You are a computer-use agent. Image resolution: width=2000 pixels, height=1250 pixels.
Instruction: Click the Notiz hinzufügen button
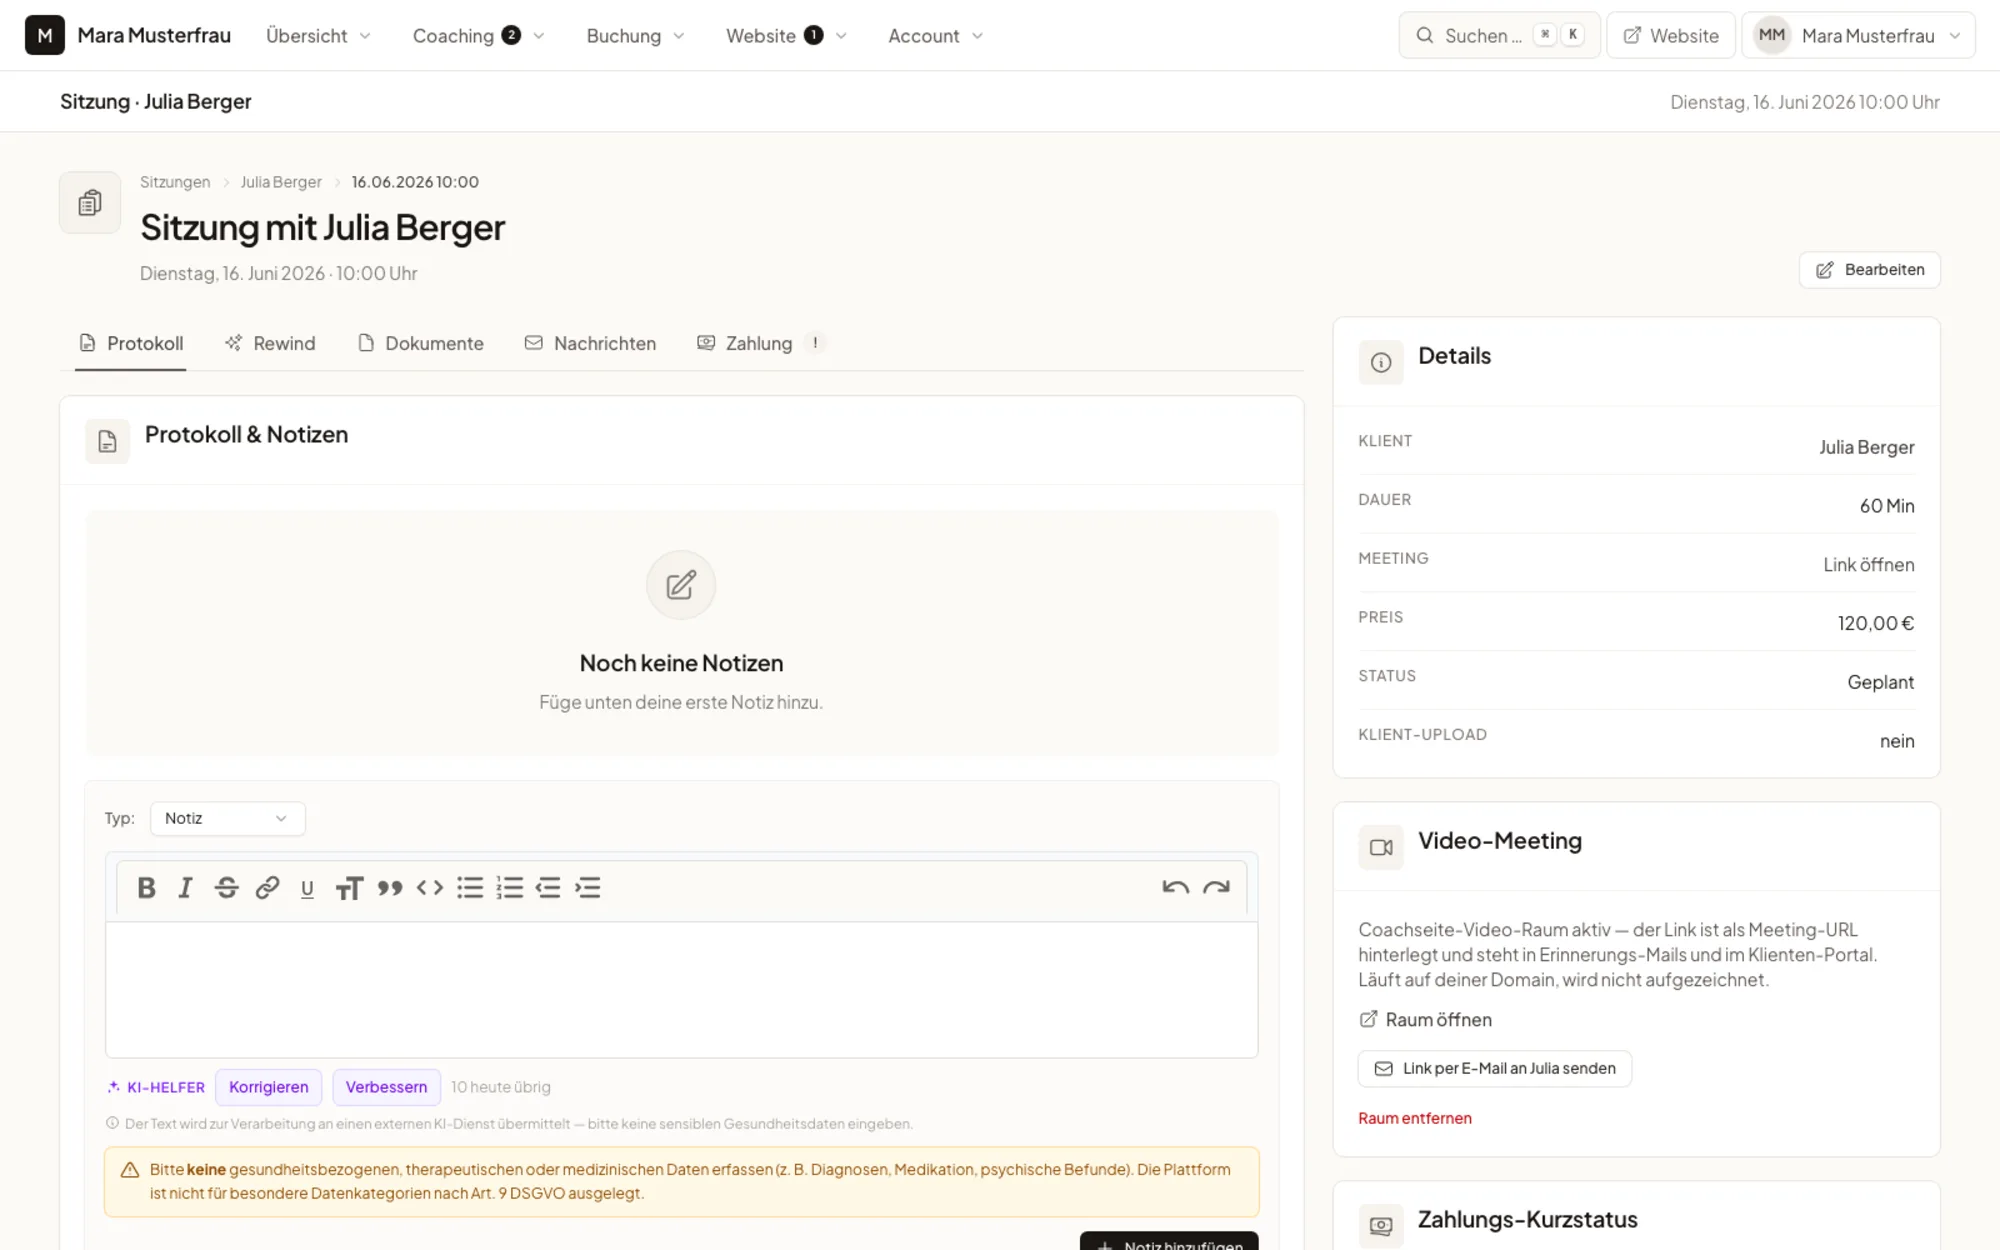pos(1169,1242)
